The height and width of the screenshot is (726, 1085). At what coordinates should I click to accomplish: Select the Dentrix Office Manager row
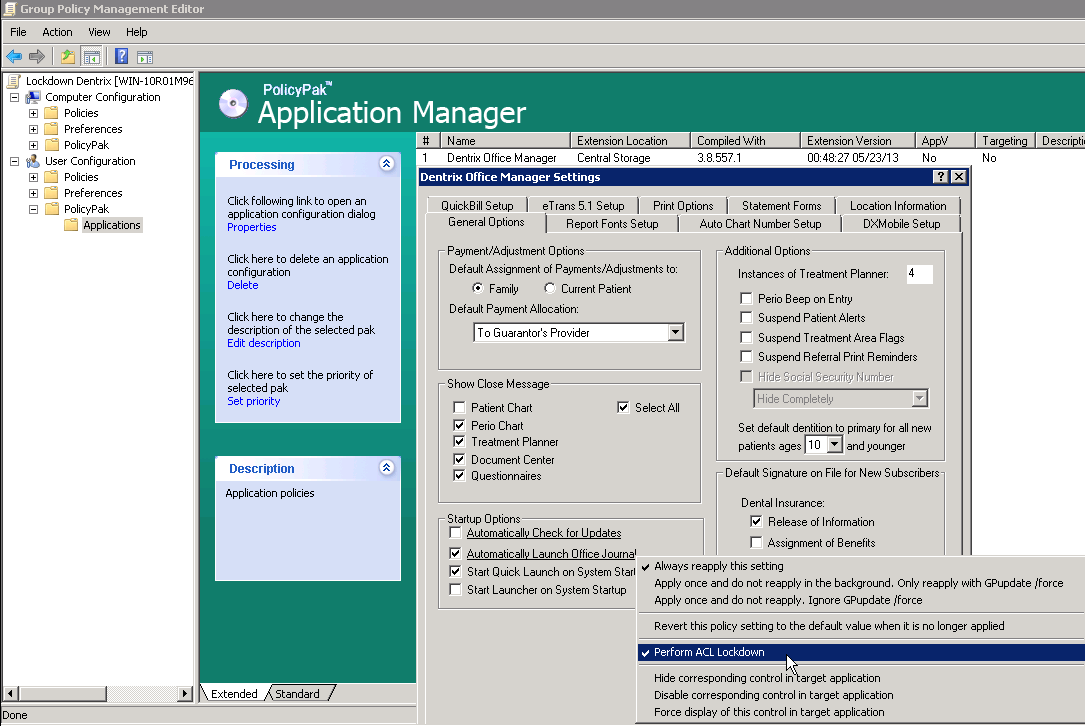(750, 158)
